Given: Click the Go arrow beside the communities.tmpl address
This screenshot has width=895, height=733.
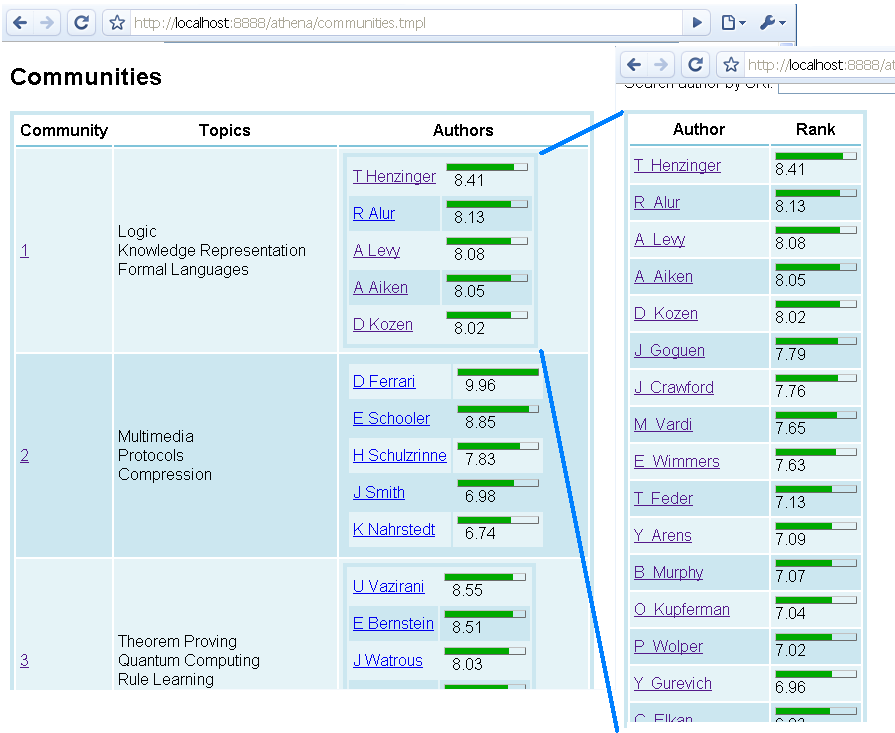Looking at the screenshot, I should tap(696, 23).
